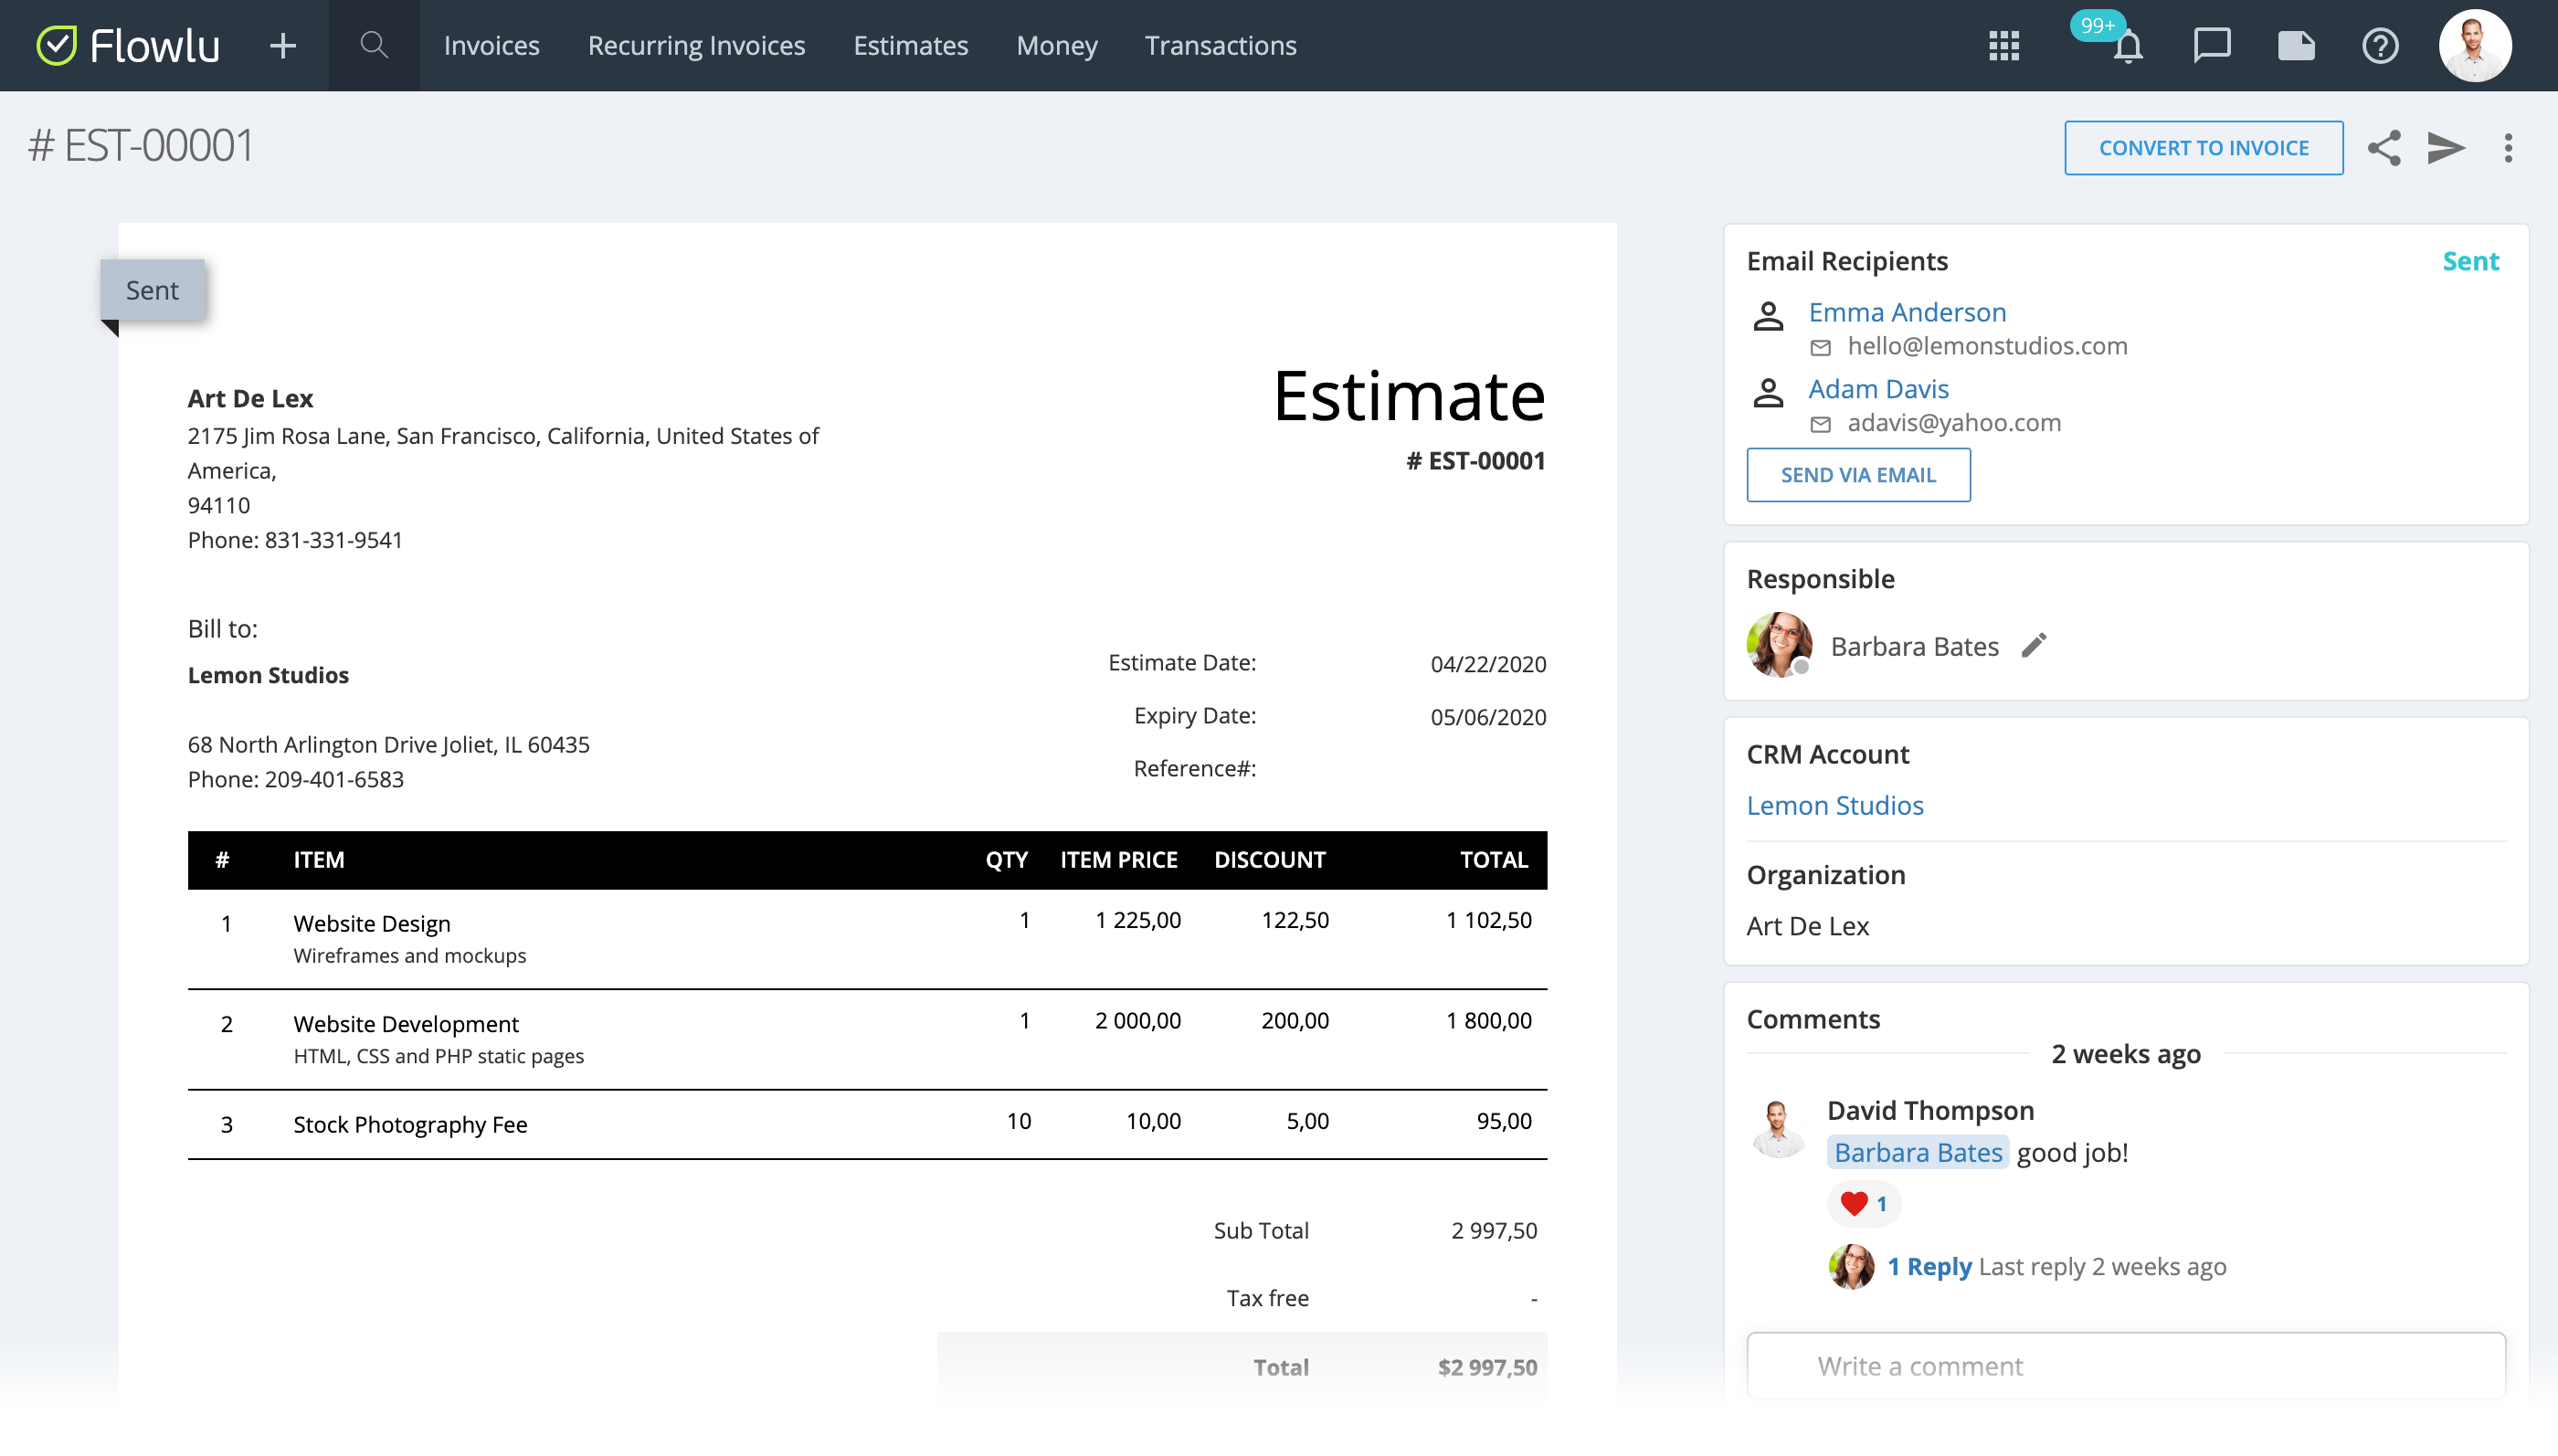This screenshot has width=2558, height=1456.
Task: Open notifications bell
Action: click(x=2128, y=47)
